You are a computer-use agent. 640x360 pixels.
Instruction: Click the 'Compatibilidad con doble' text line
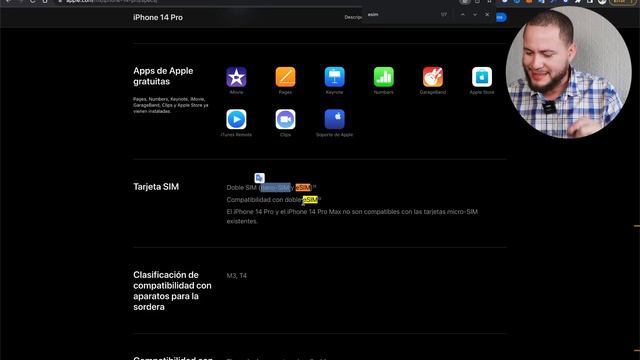point(264,200)
